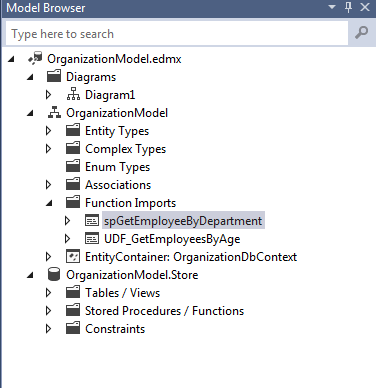376x388 pixels.
Task: Select the EntityContainer: OrganizationDbContext label
Action: (191, 257)
